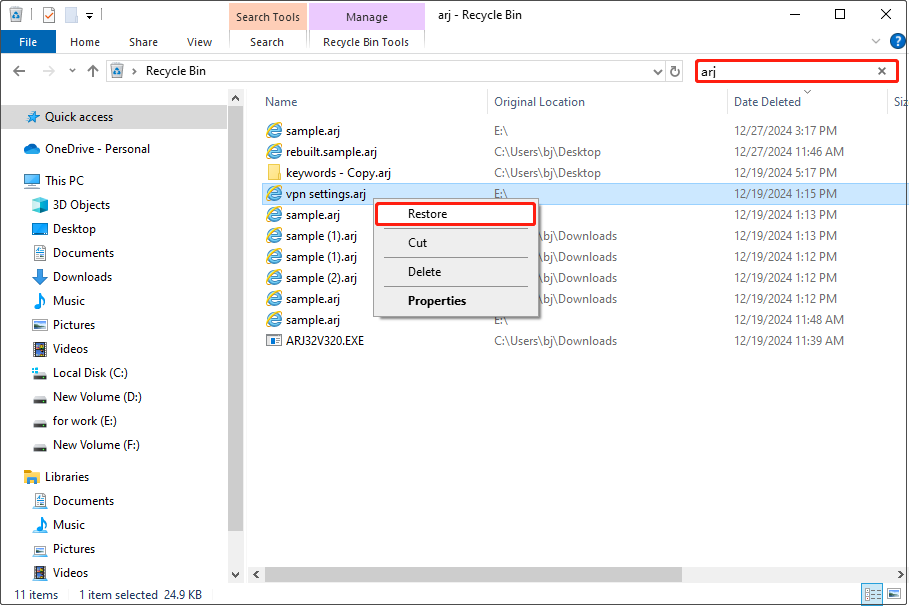
Task: Open the File menu
Action: 28,42
